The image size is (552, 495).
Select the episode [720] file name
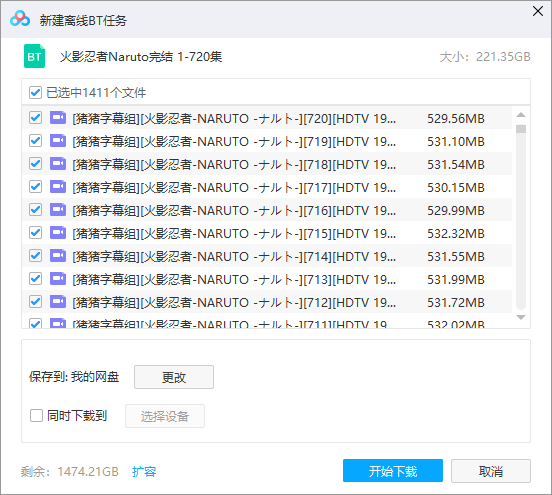(234, 119)
